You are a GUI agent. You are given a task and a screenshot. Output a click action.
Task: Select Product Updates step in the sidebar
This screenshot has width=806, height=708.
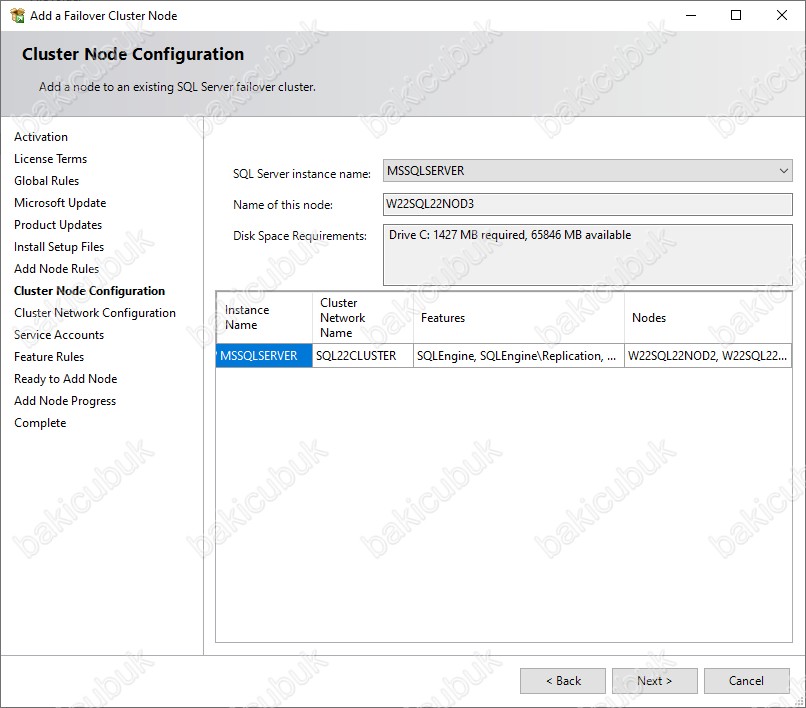pyautogui.click(x=58, y=225)
